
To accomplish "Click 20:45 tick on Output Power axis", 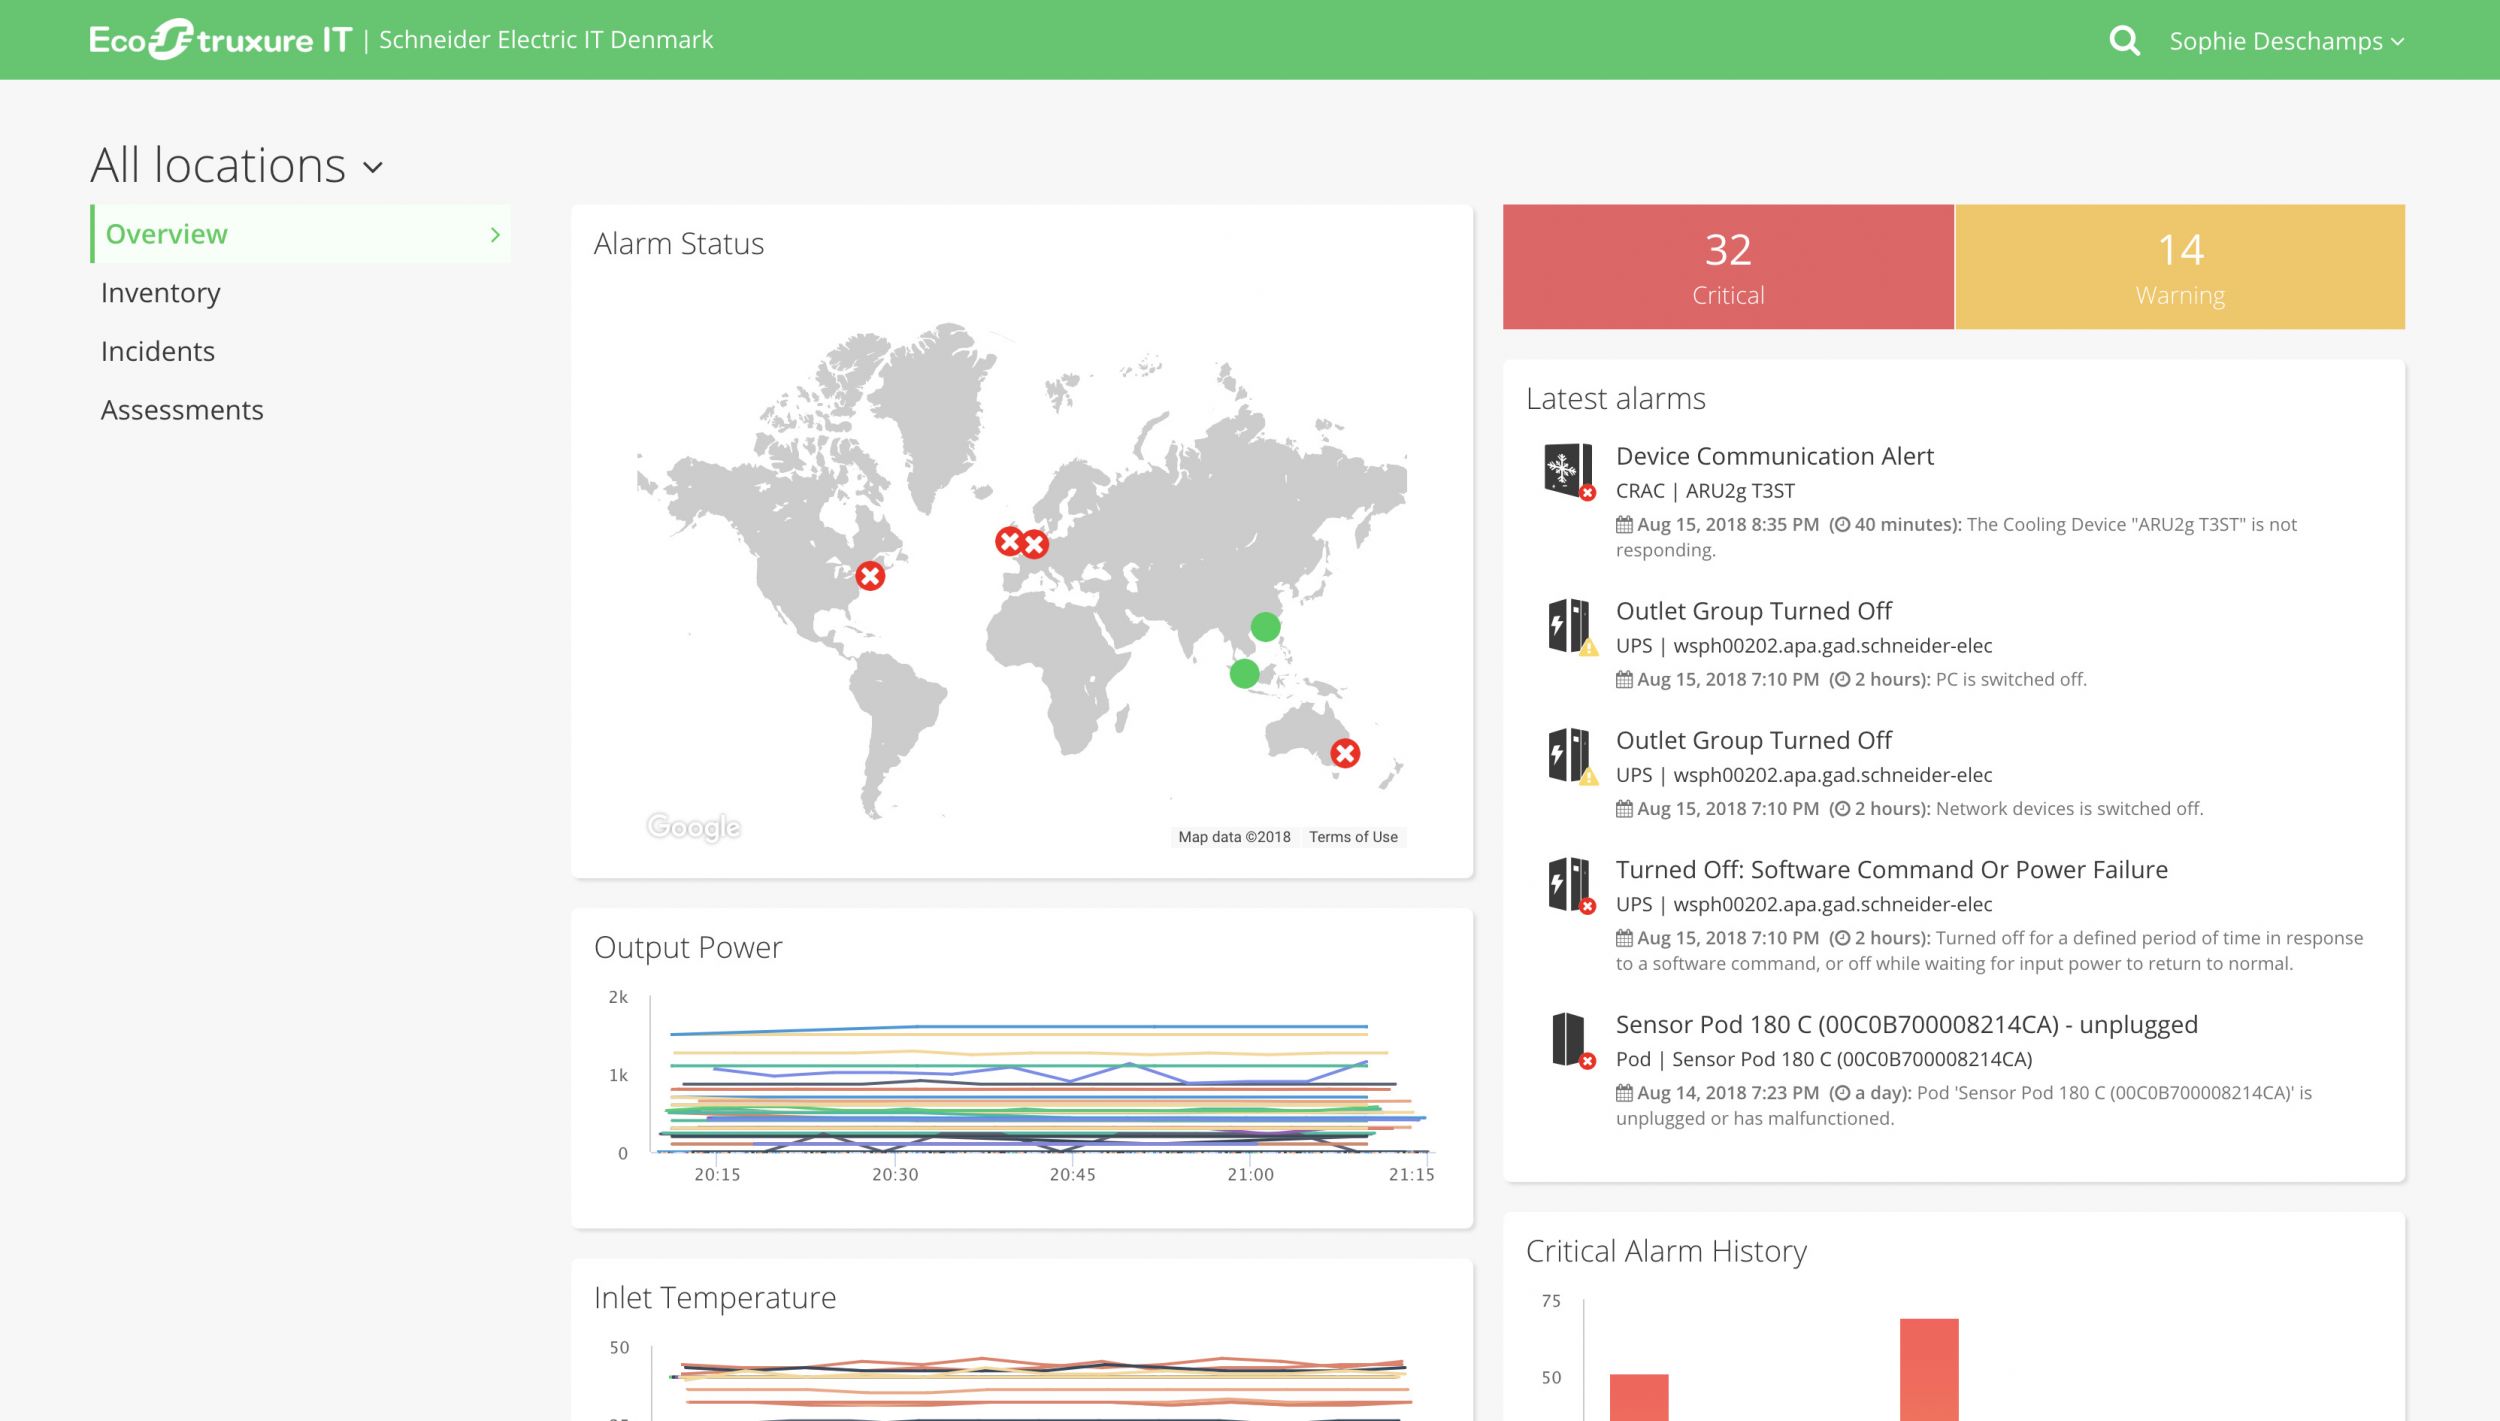I will (x=1072, y=1174).
